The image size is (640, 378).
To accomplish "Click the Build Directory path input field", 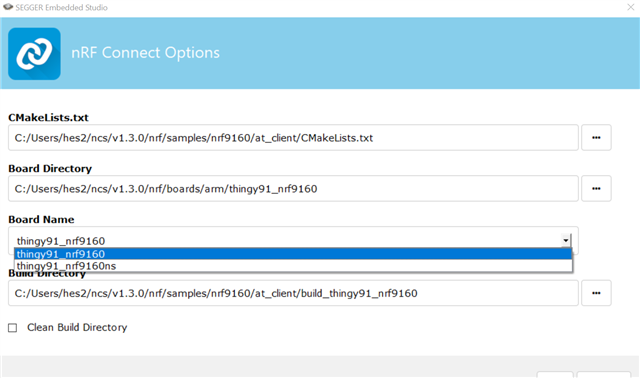I will click(293, 293).
